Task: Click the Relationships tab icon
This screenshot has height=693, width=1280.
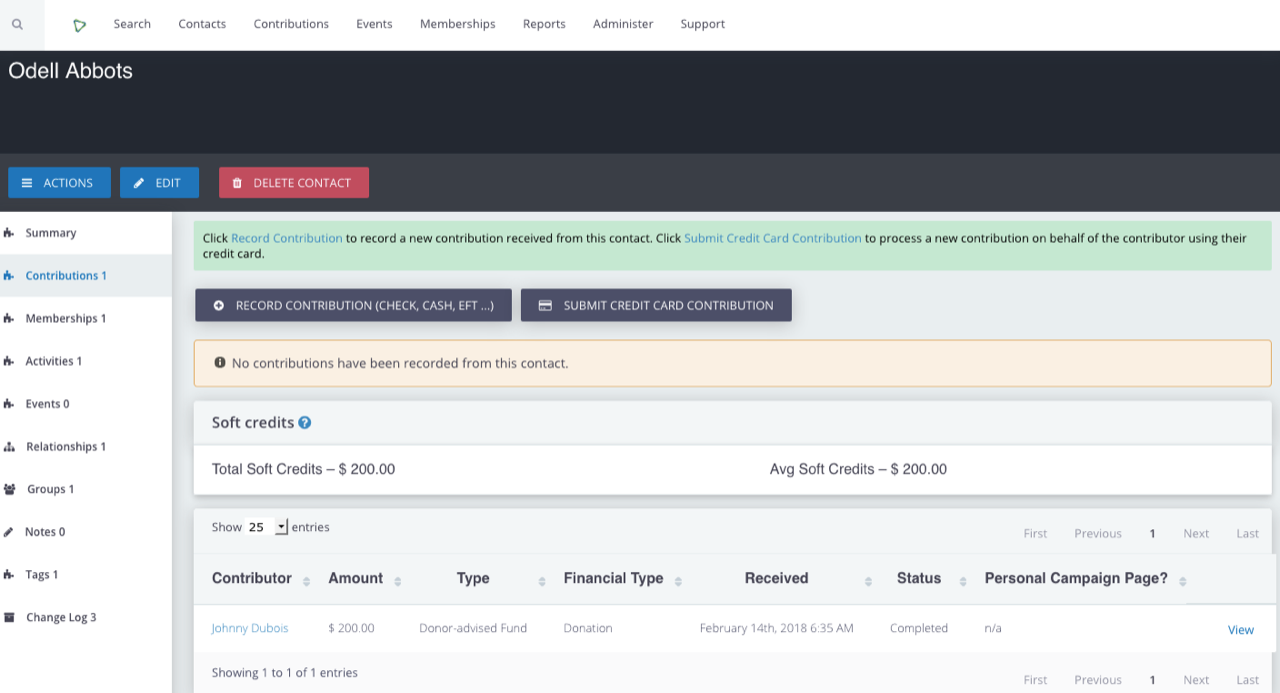Action: (x=9, y=447)
